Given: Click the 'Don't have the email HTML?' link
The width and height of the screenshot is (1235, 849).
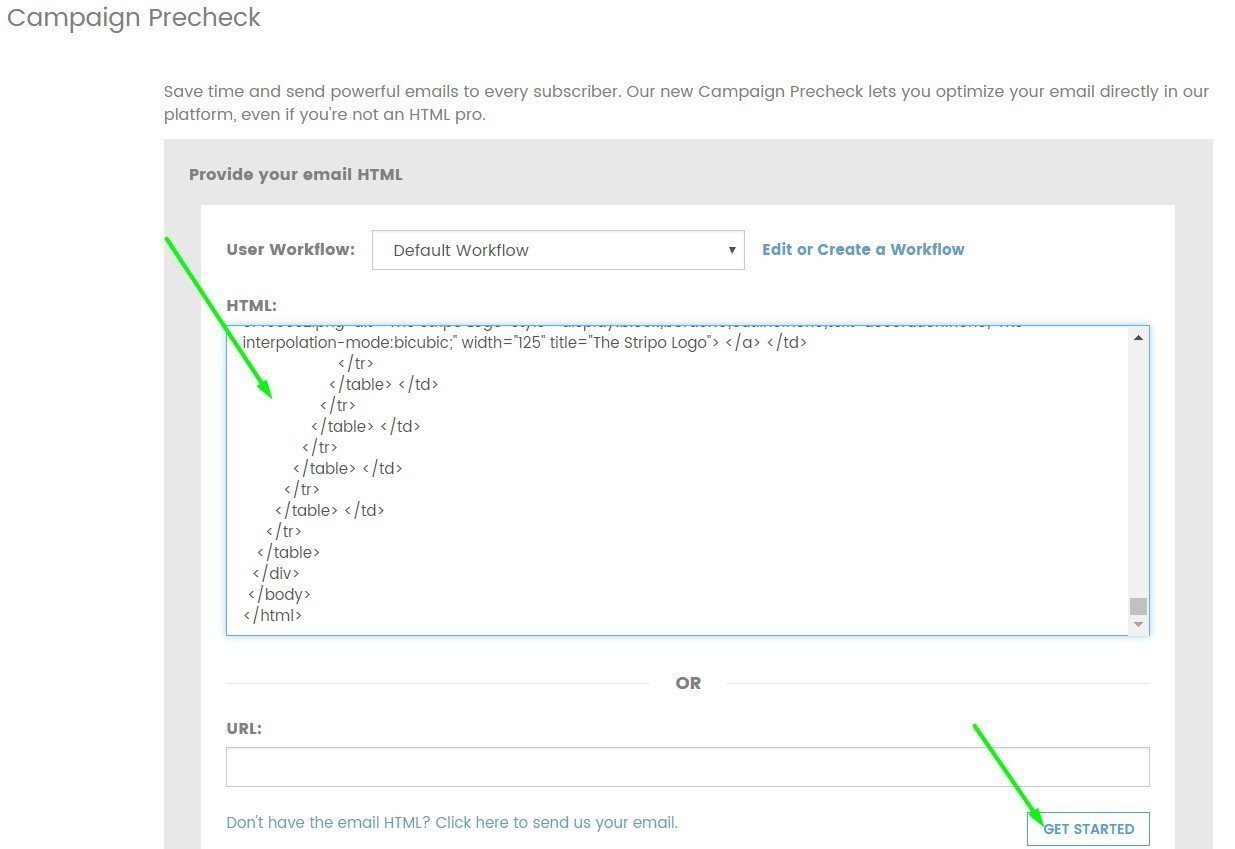Looking at the screenshot, I should pyautogui.click(x=452, y=823).
